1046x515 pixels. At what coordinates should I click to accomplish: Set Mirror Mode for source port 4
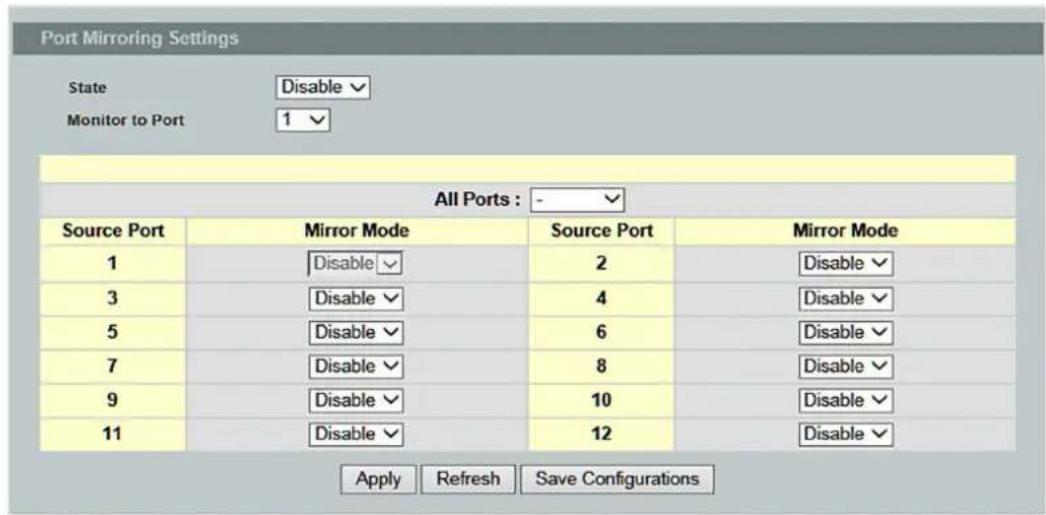[x=845, y=298]
